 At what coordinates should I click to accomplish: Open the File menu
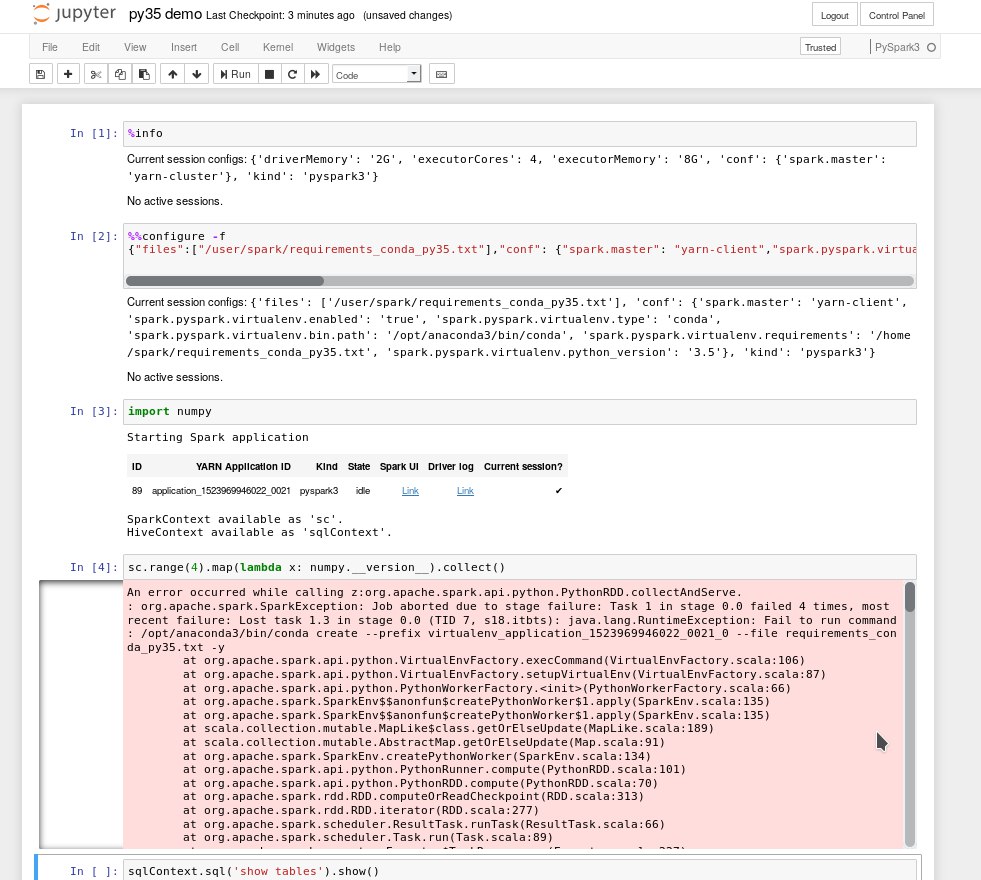tap(50, 47)
